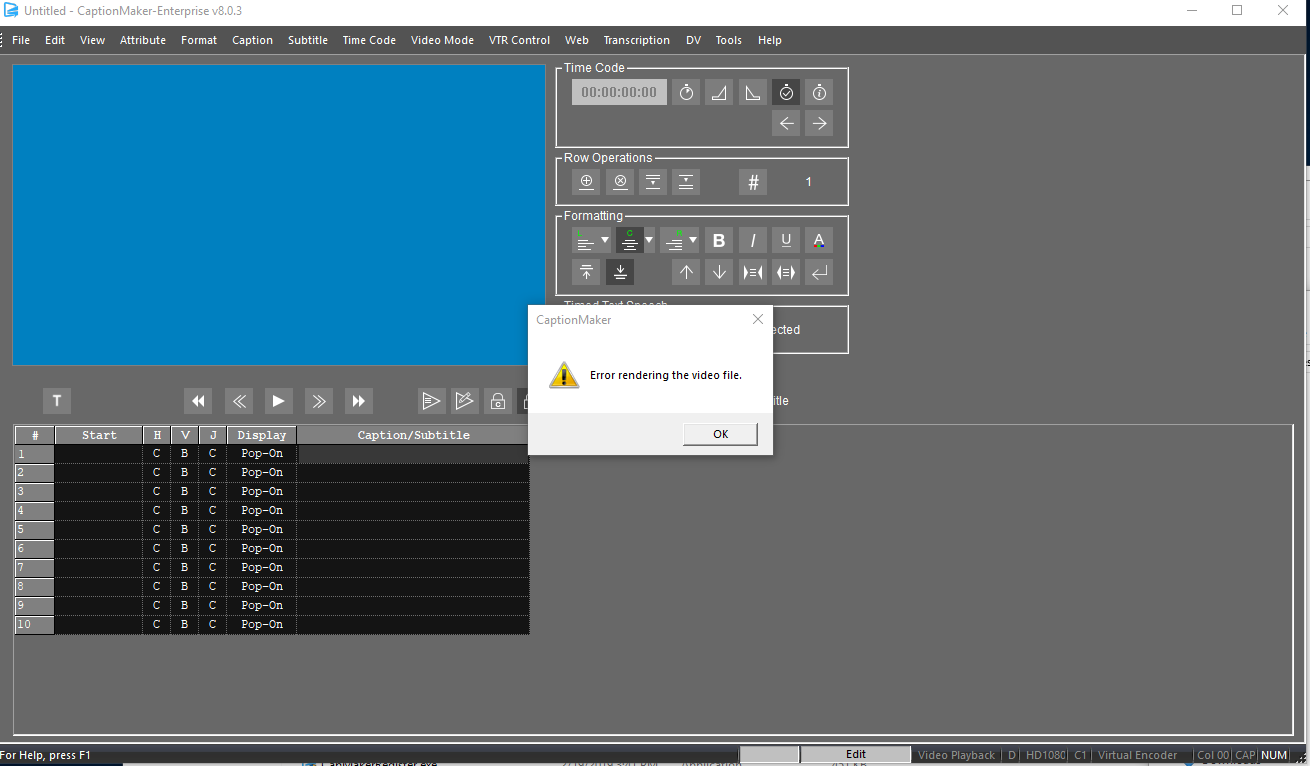Click the T text tool button
Screen dimensions: 1310x766
56,400
